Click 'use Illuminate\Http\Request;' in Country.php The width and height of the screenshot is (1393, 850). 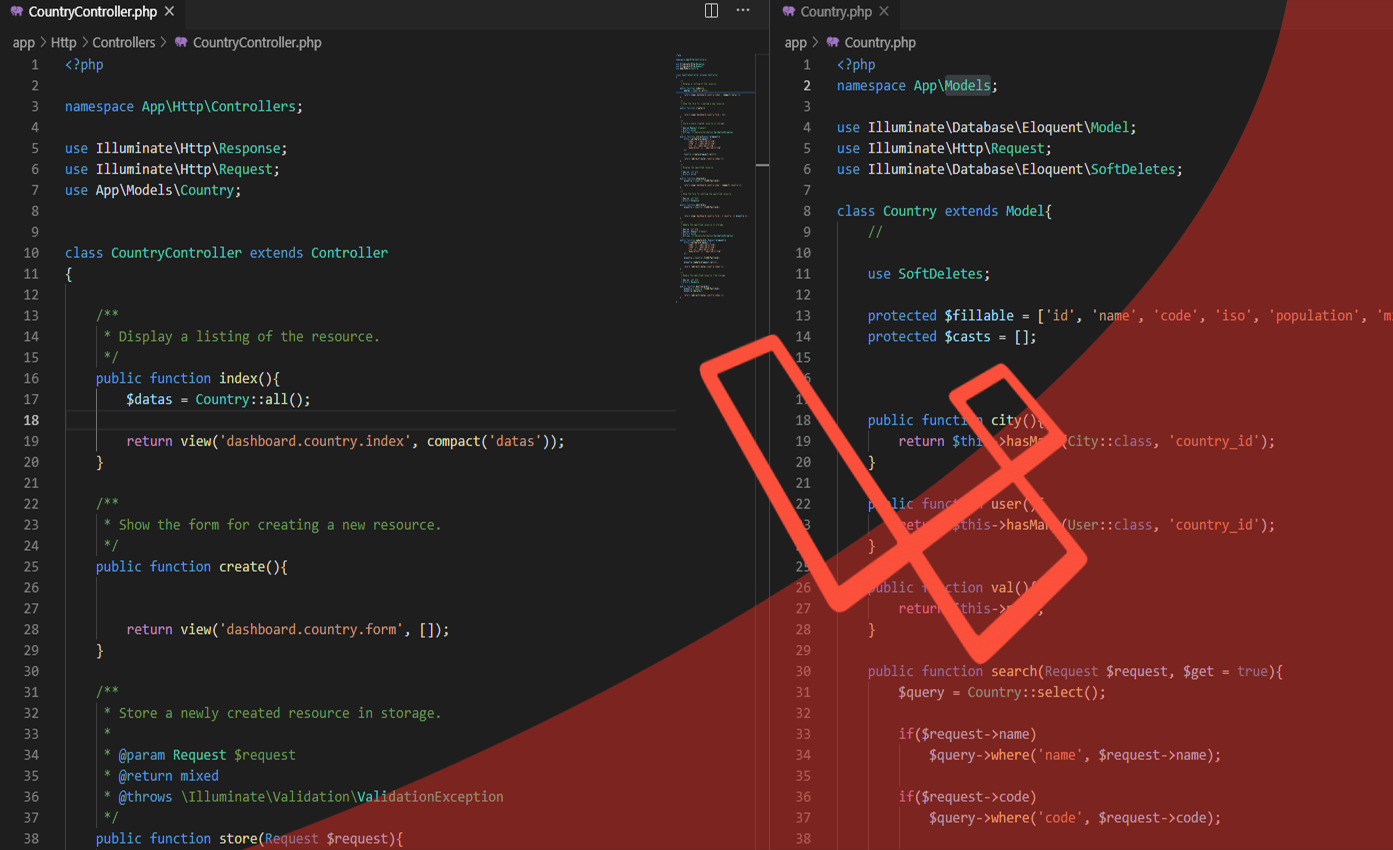click(944, 148)
